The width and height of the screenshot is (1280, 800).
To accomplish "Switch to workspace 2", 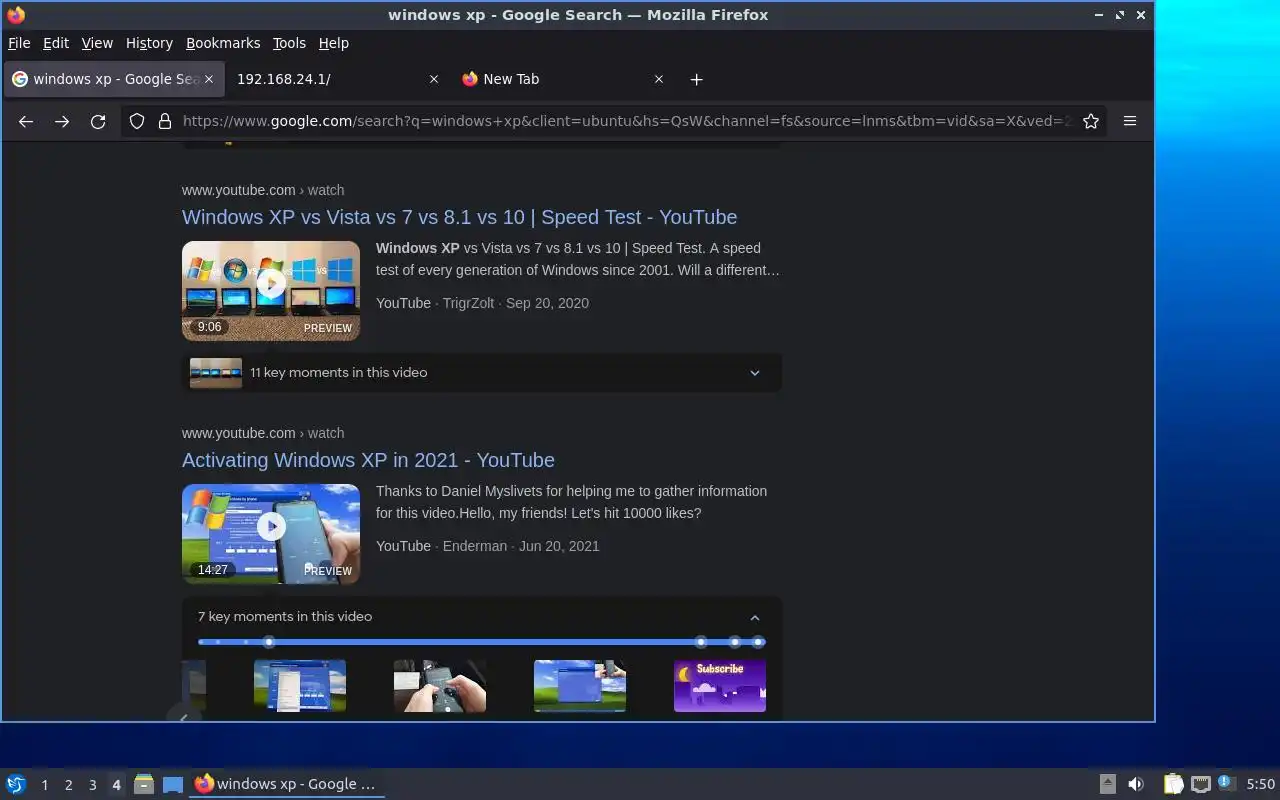I will click(68, 785).
